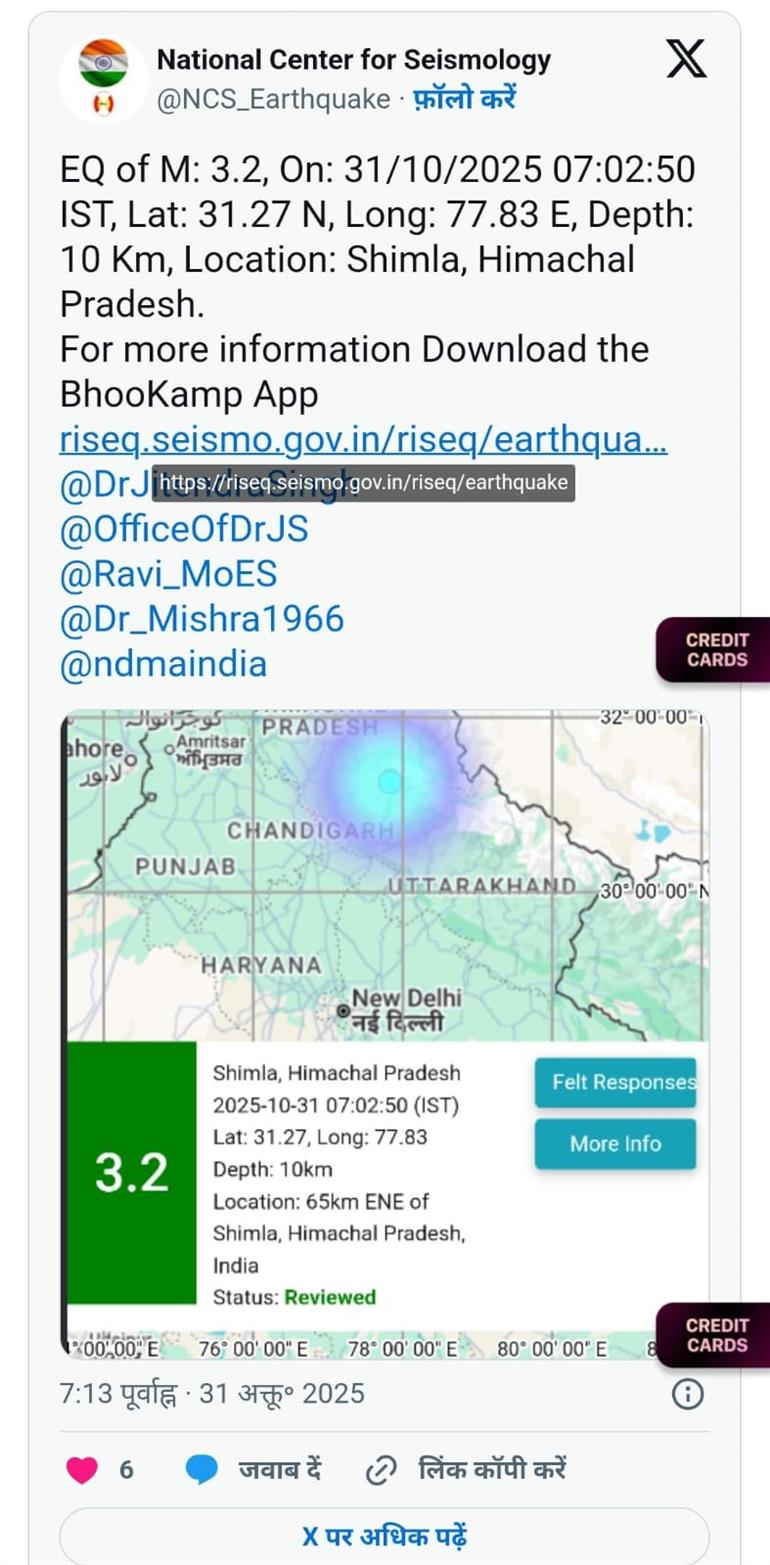Click the New Delhi map marker
The image size is (770, 1565).
tap(344, 1011)
